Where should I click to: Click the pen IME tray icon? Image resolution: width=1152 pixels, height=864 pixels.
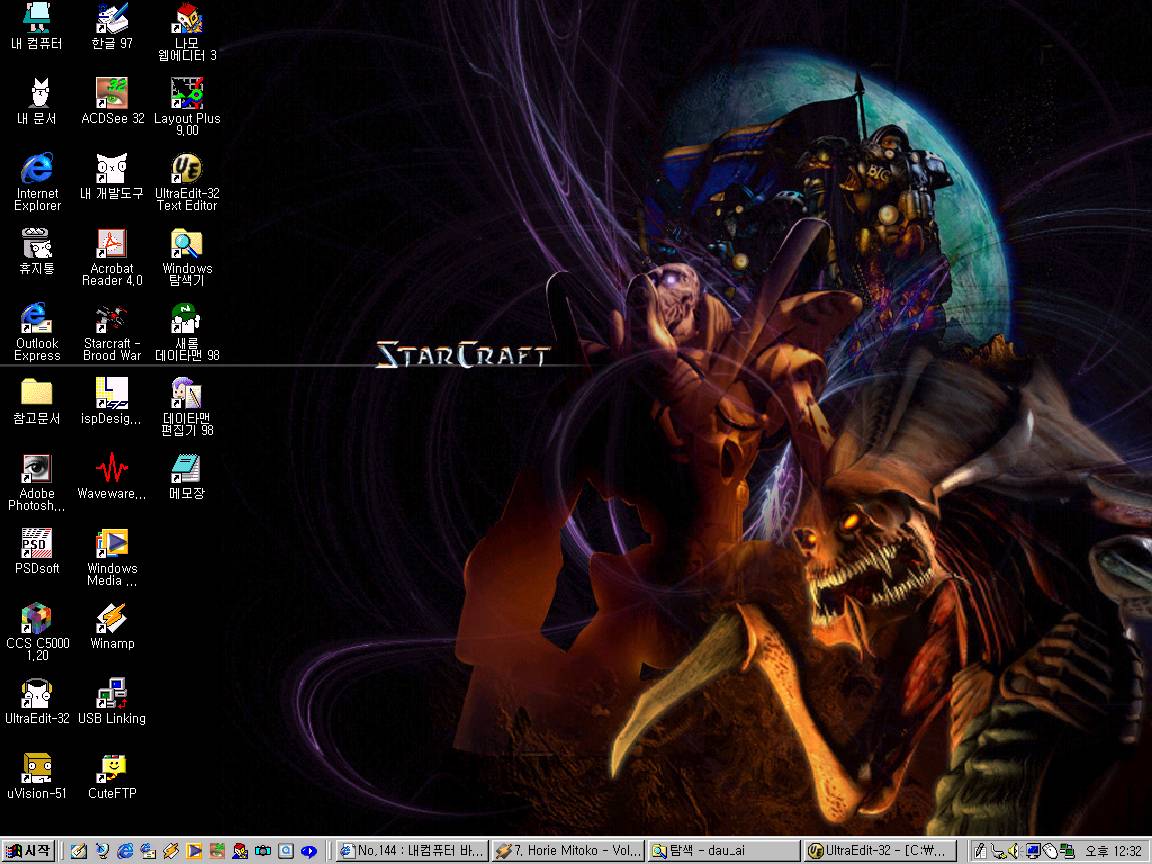tap(980, 852)
